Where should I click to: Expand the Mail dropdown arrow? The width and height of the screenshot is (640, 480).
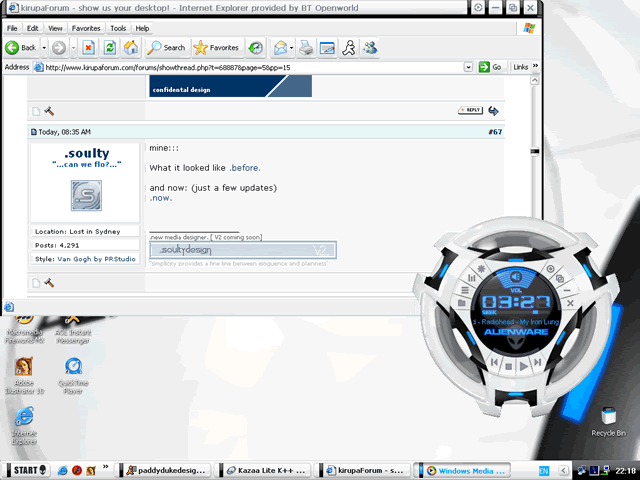pyautogui.click(x=291, y=48)
